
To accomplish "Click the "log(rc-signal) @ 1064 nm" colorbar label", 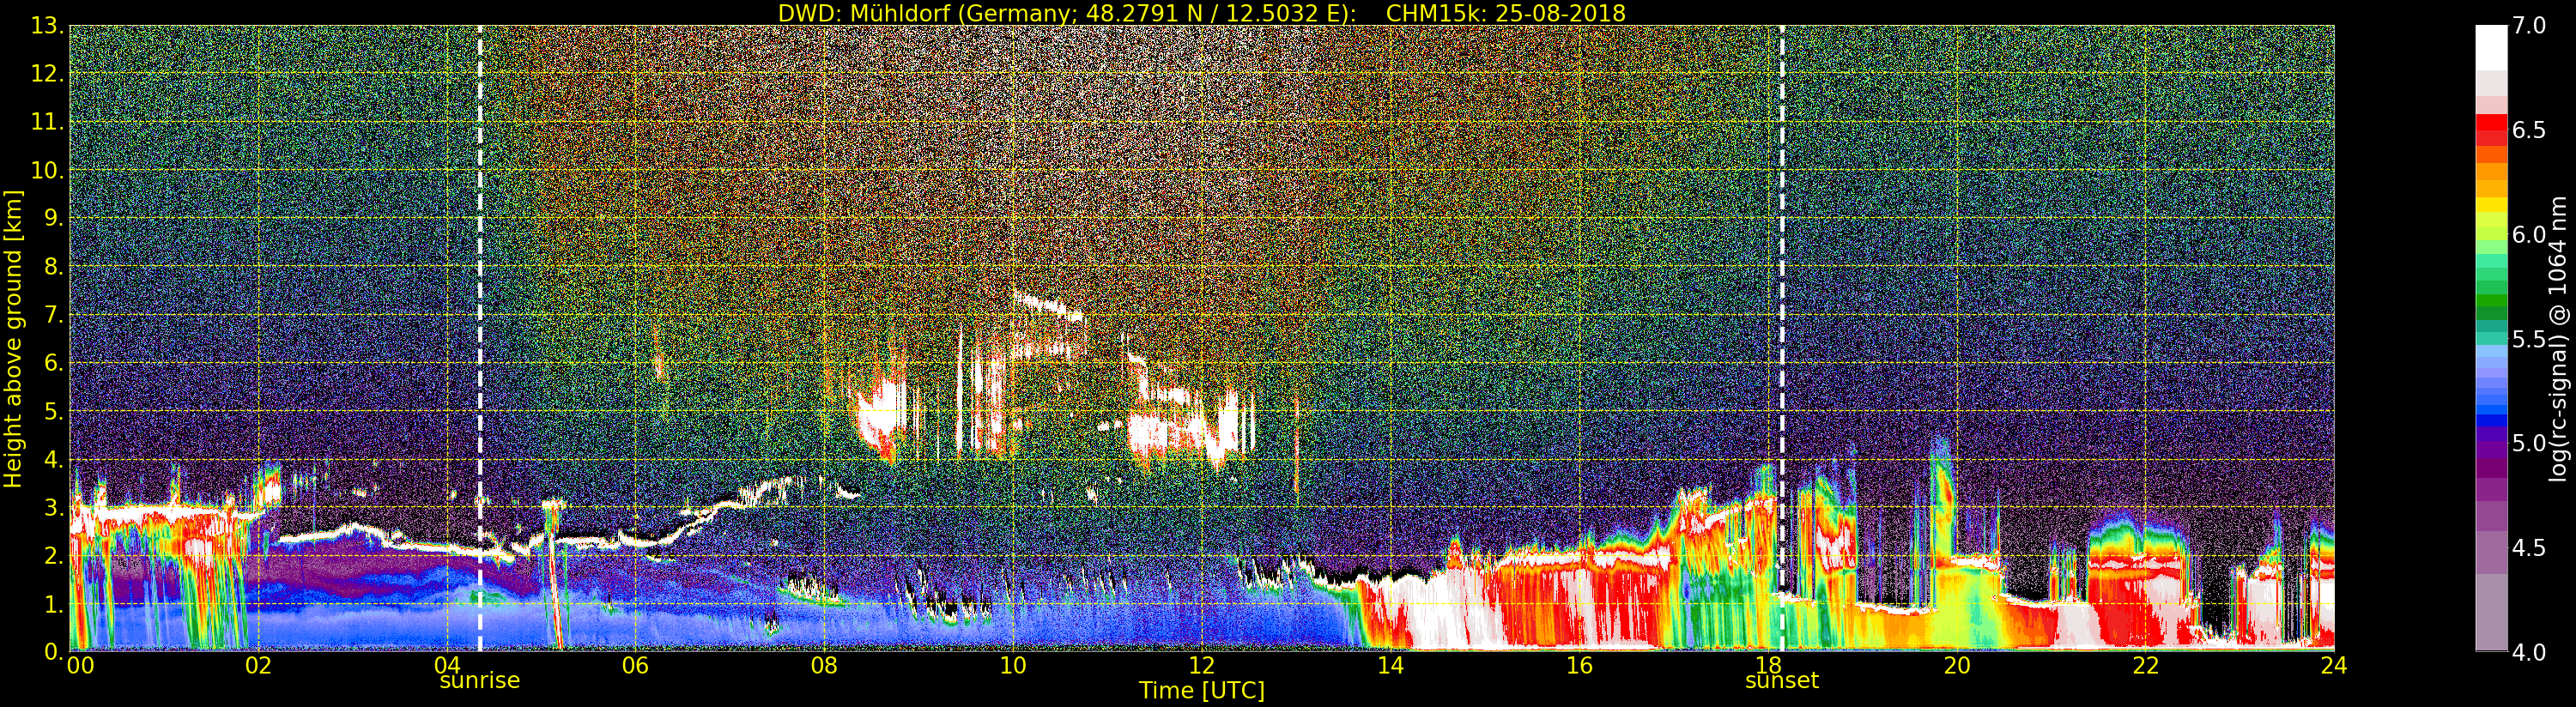I will [x=2559, y=338].
